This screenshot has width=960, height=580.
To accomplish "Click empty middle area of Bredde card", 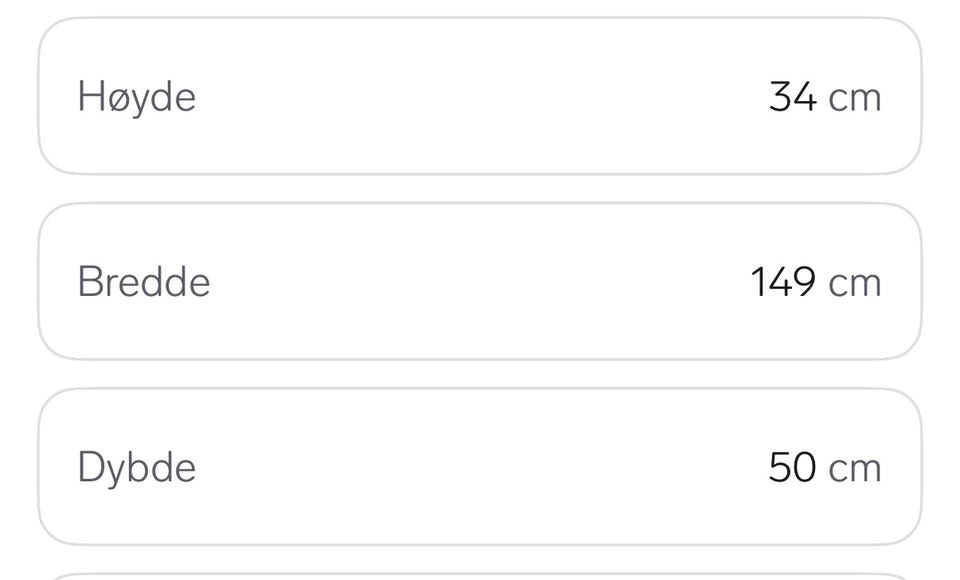I will [x=480, y=282].
